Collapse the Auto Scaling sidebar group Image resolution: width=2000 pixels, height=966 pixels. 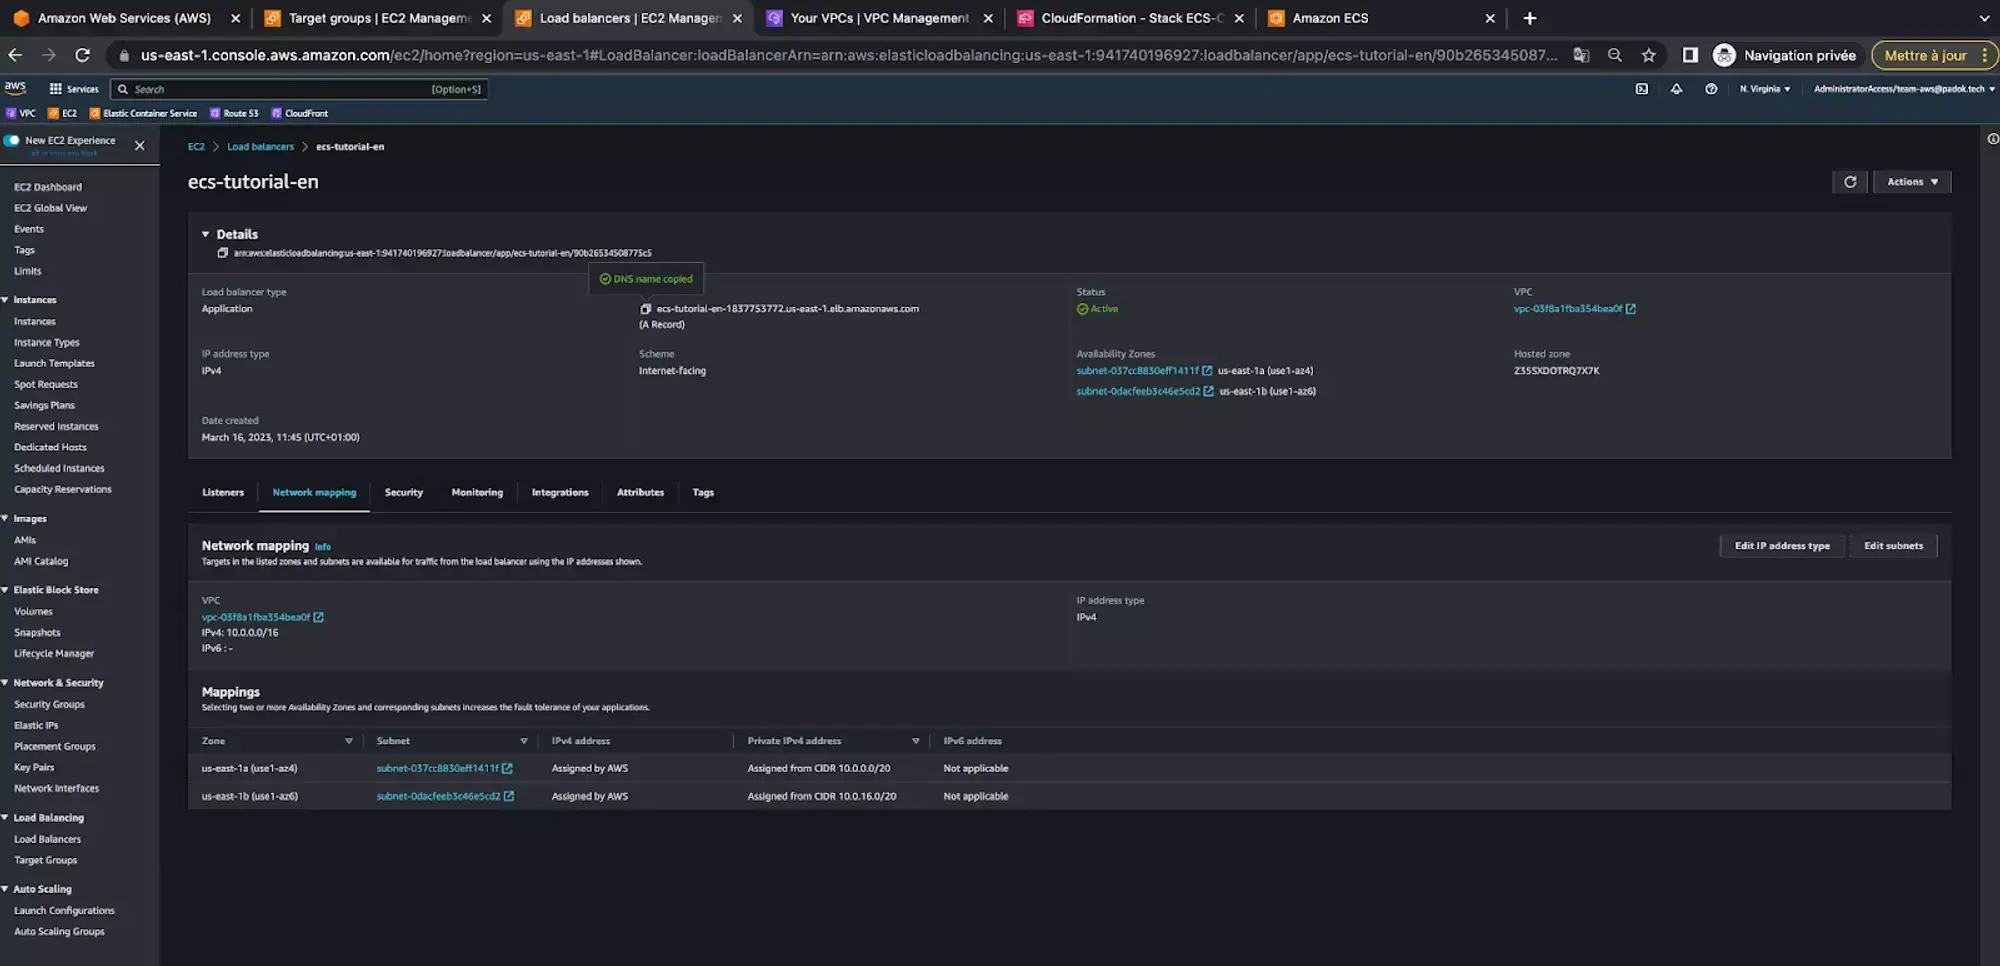(x=5, y=889)
